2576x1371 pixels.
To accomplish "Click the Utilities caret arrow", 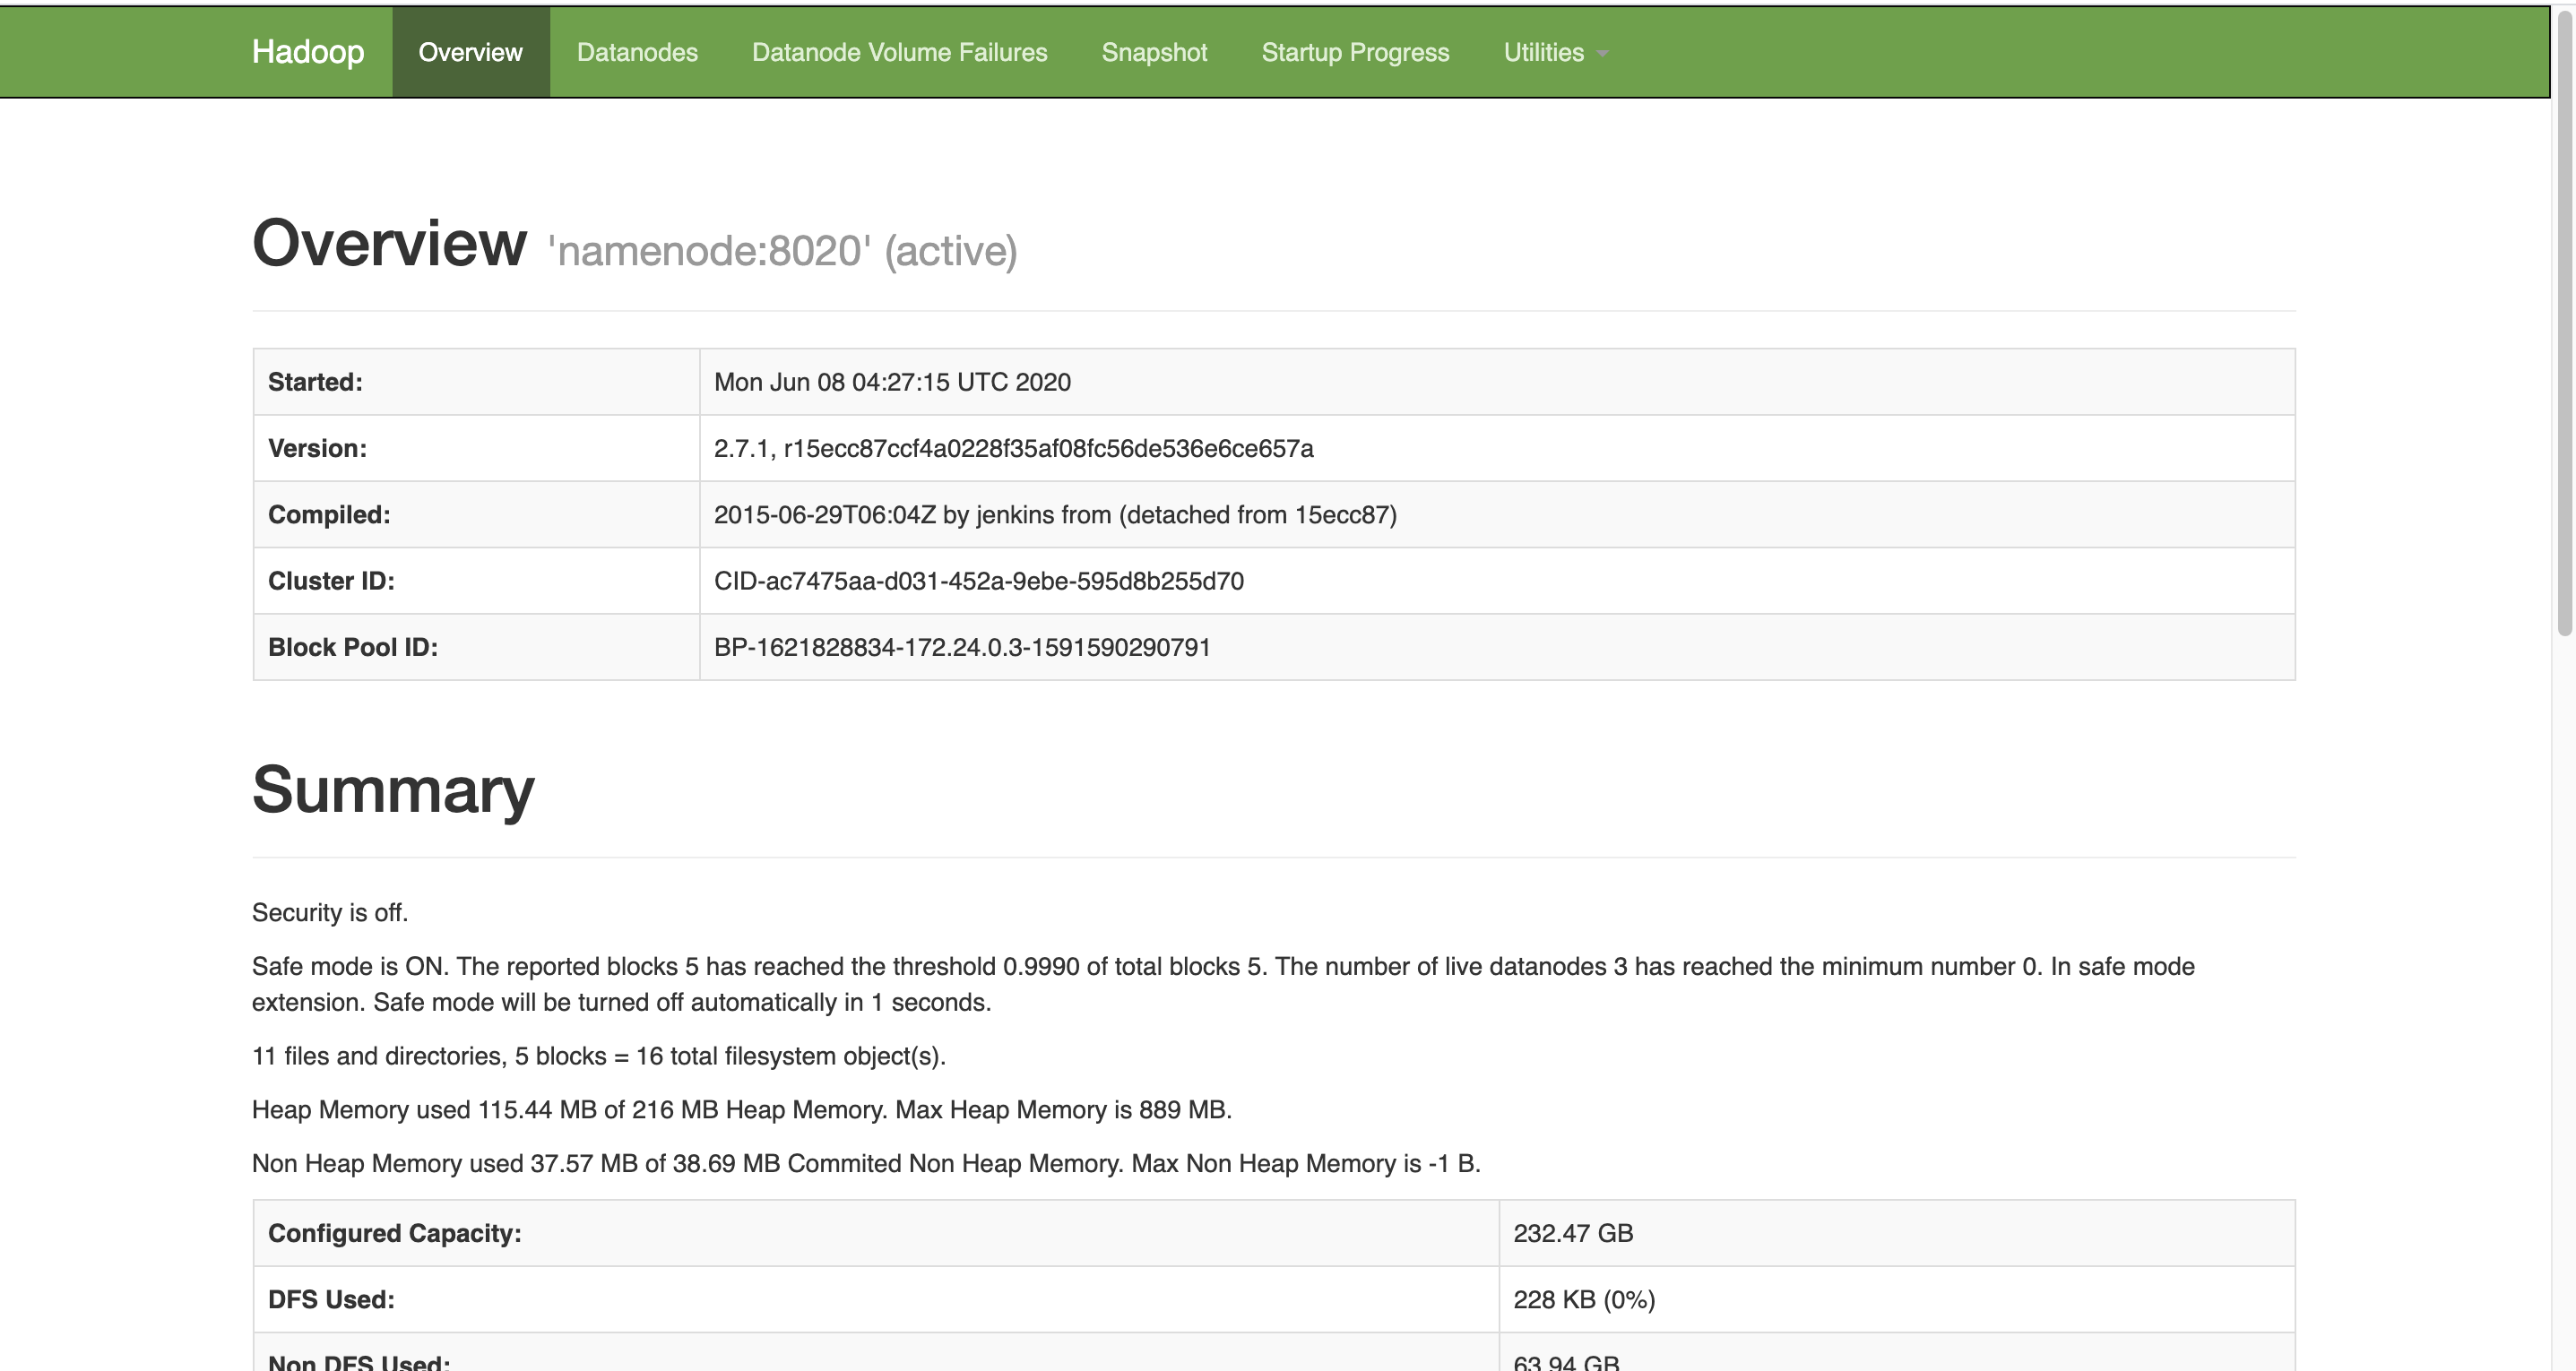I will coord(1602,54).
